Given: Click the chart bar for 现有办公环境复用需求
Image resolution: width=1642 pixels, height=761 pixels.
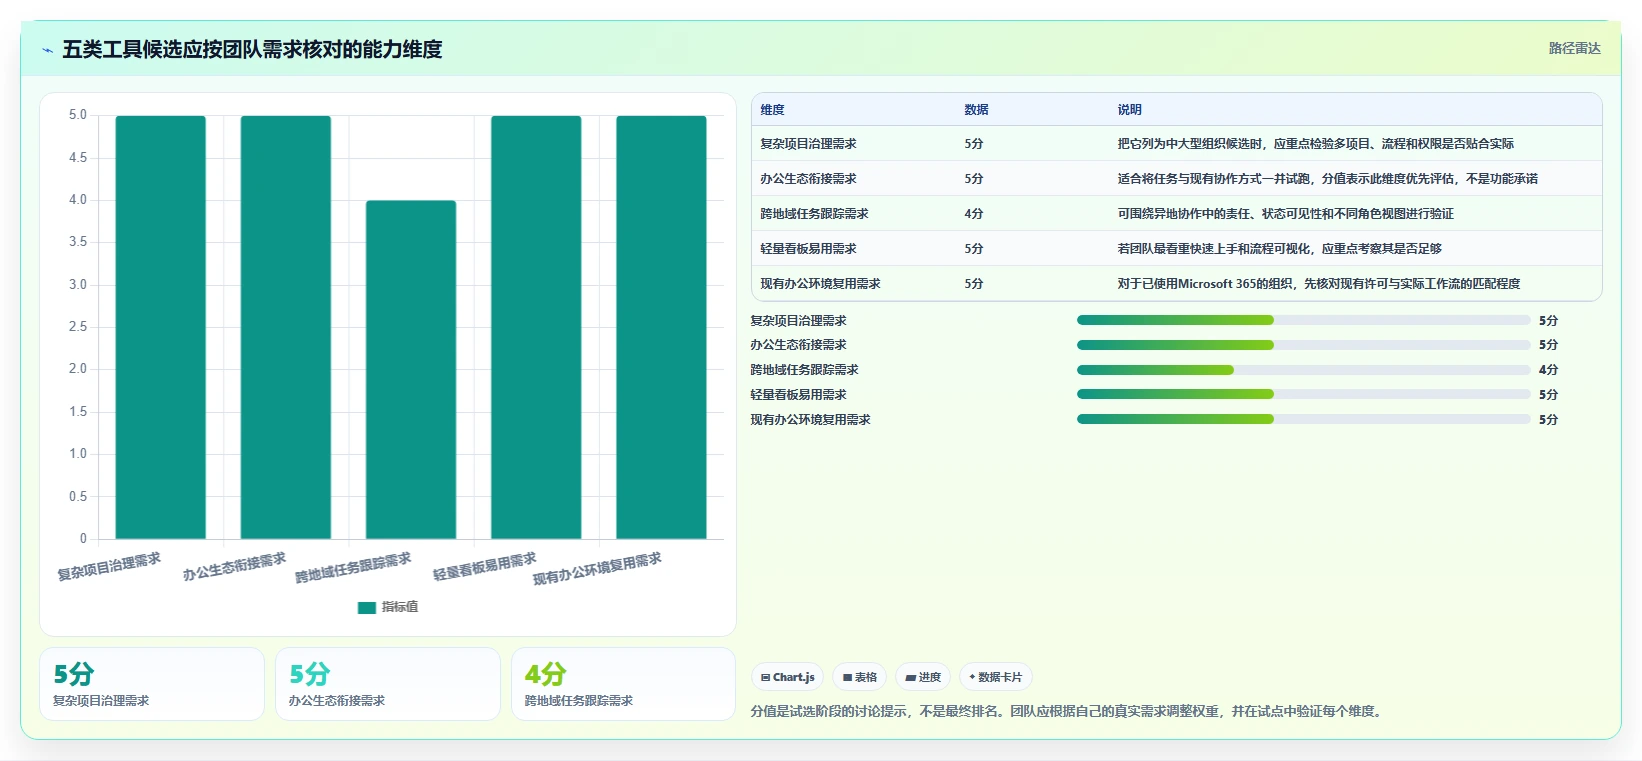Looking at the screenshot, I should [x=661, y=327].
